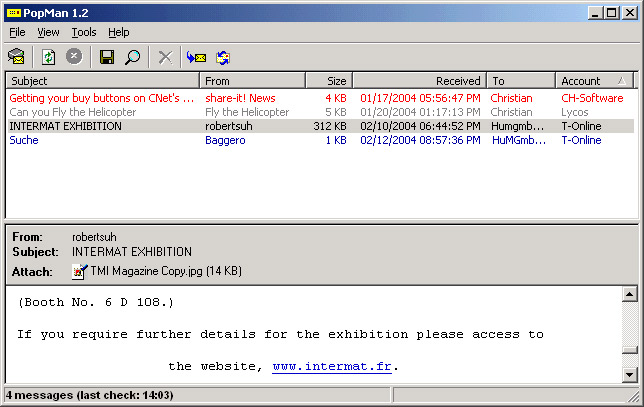Click 'TMI Magazine Copy.jpg (14 KB)' attachment name
Image resolution: width=644 pixels, height=407 pixels.
click(x=166, y=271)
